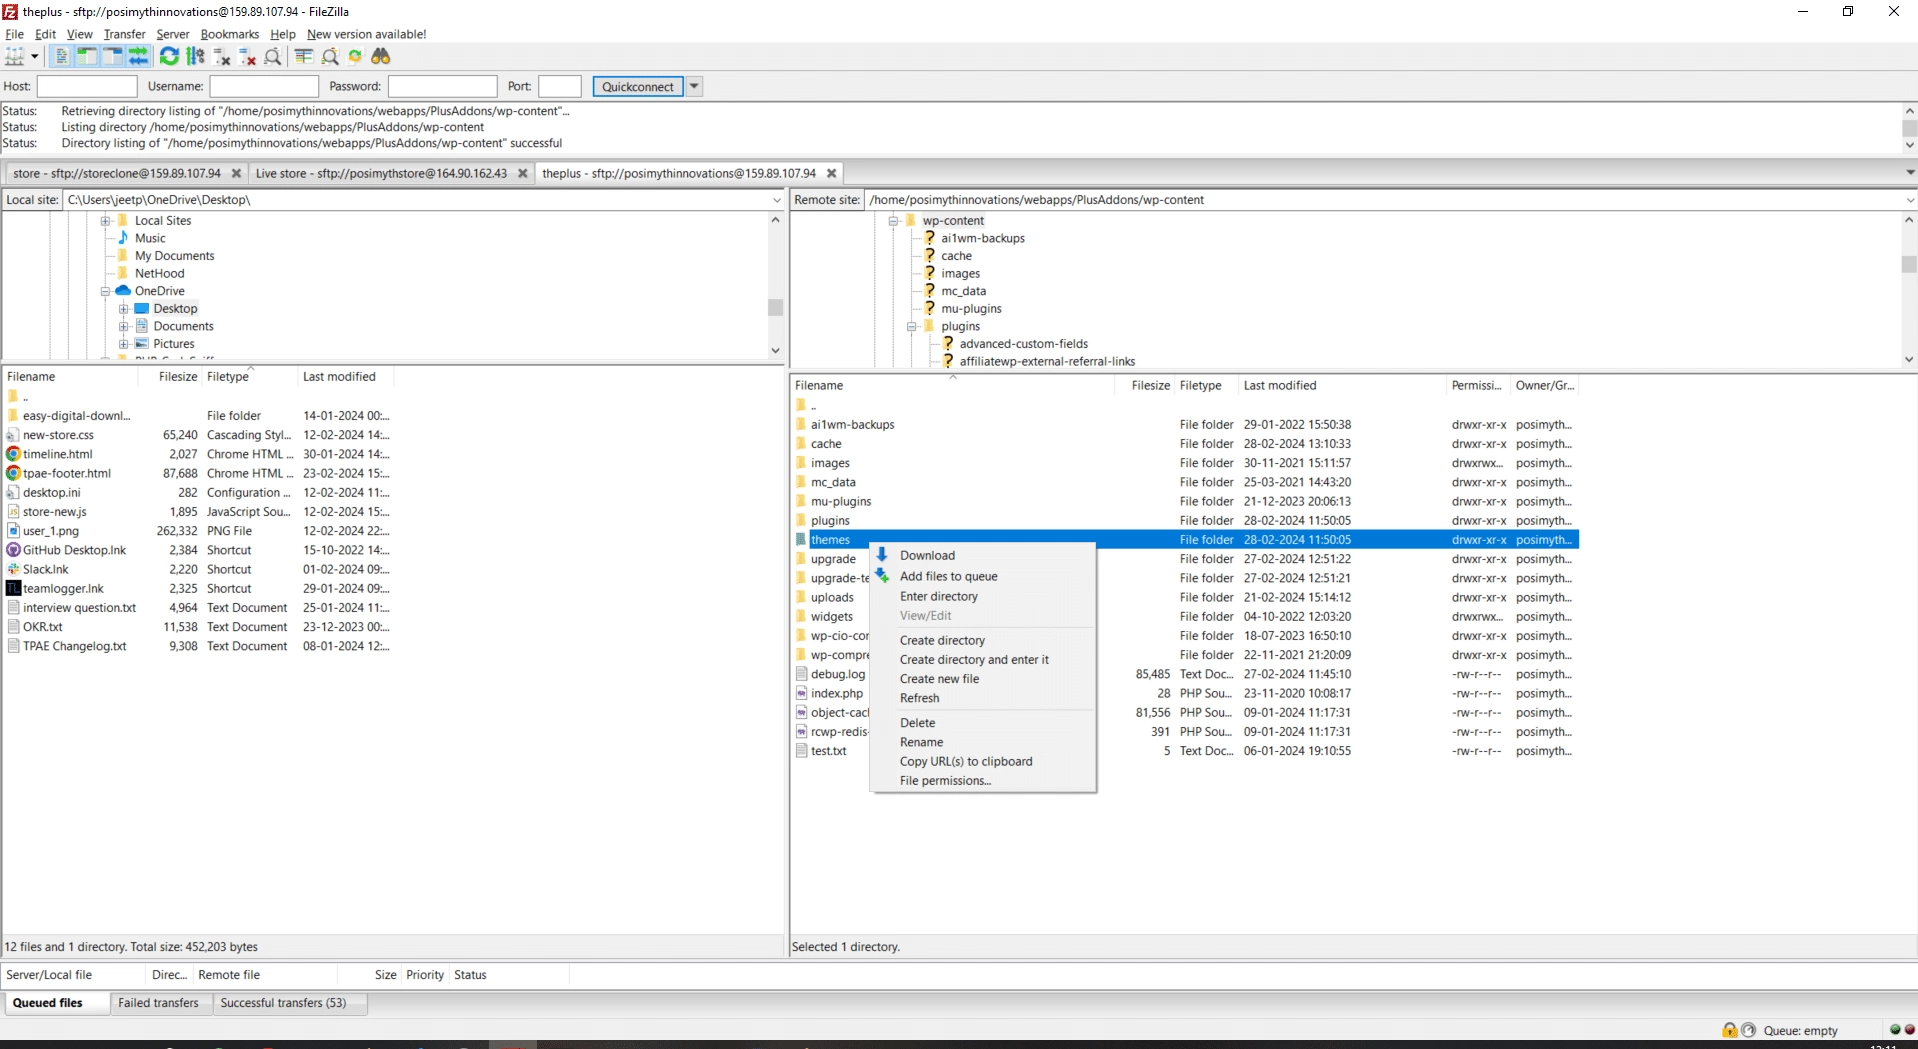Open the Transfer menu
The image size is (1918, 1049).
pos(124,33)
